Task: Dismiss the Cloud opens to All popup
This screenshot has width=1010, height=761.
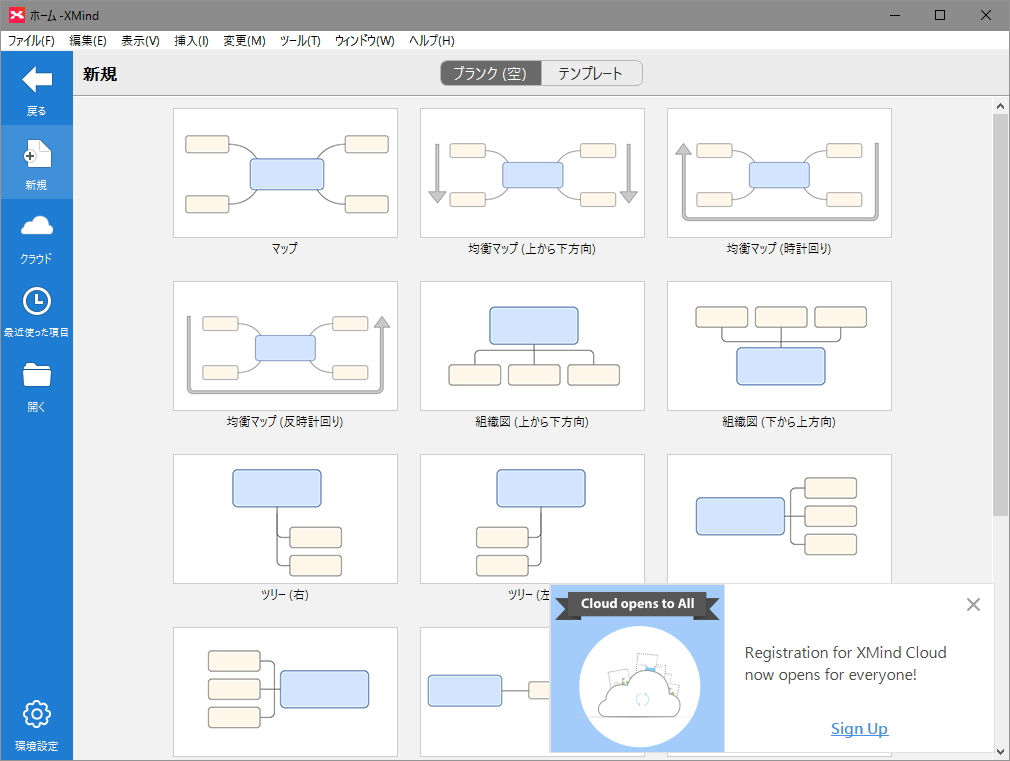Action: 972,604
